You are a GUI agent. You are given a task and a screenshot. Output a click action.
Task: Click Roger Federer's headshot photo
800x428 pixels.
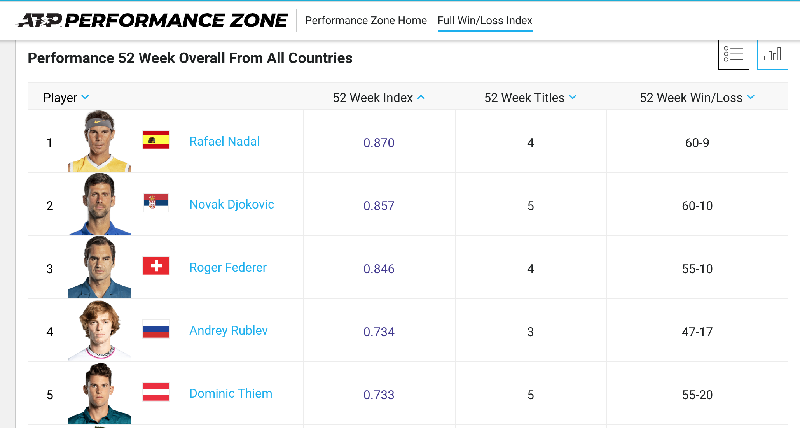(99, 267)
